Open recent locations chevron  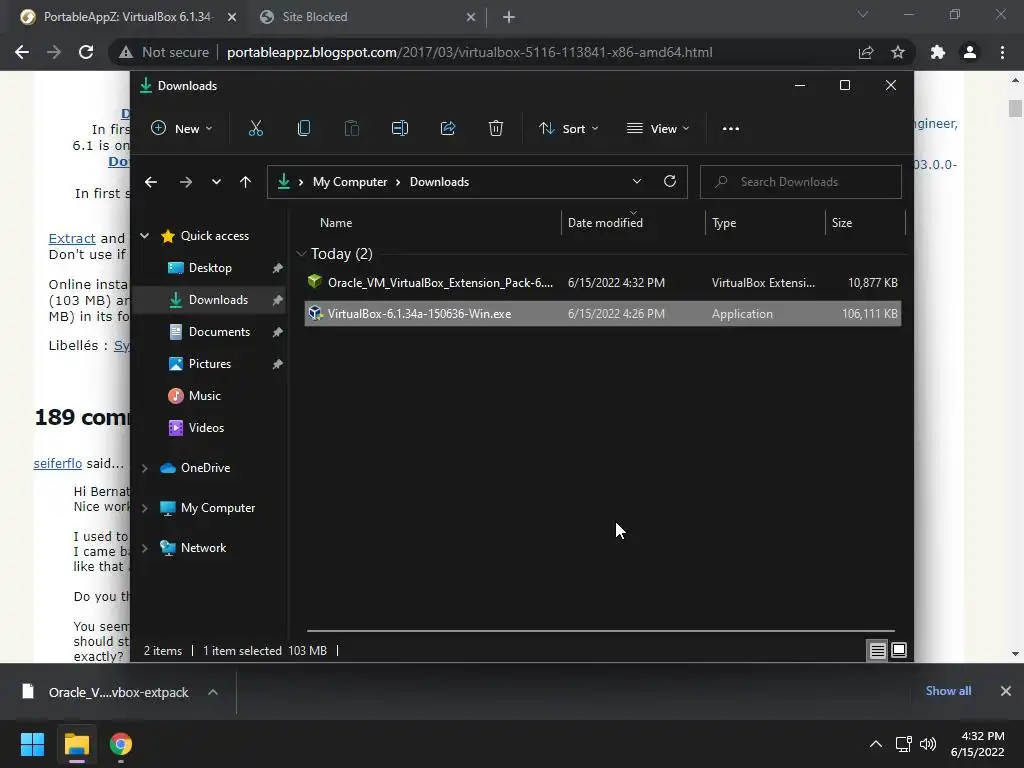click(x=216, y=182)
